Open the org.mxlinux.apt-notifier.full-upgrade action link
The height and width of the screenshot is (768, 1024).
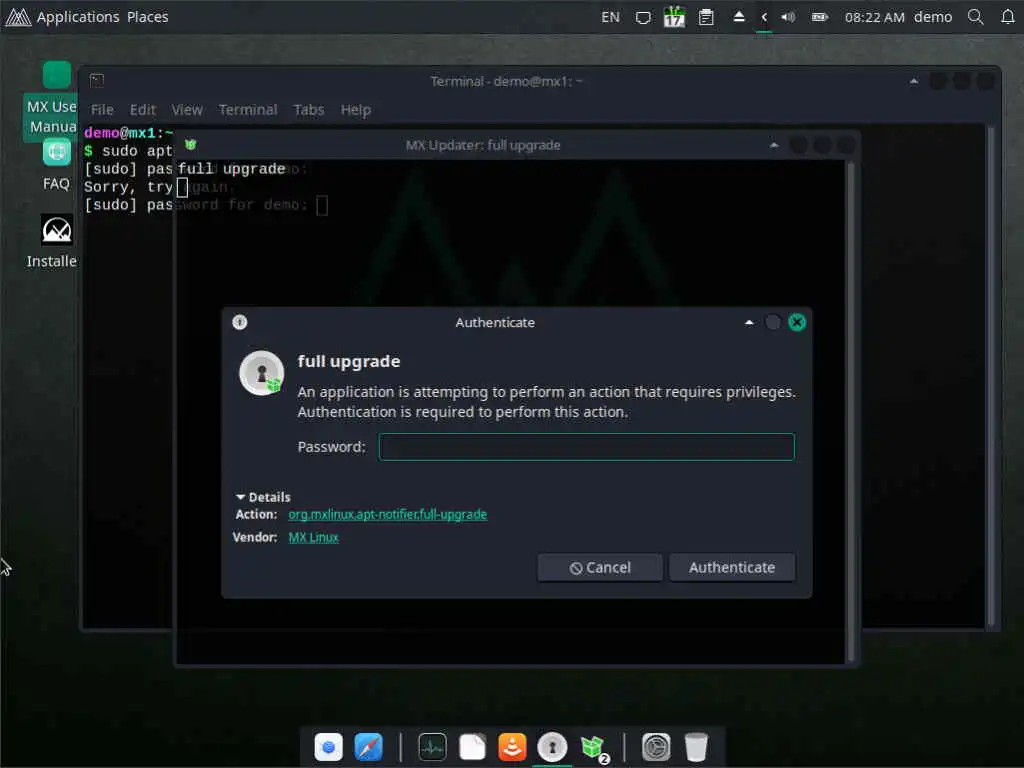click(x=388, y=514)
